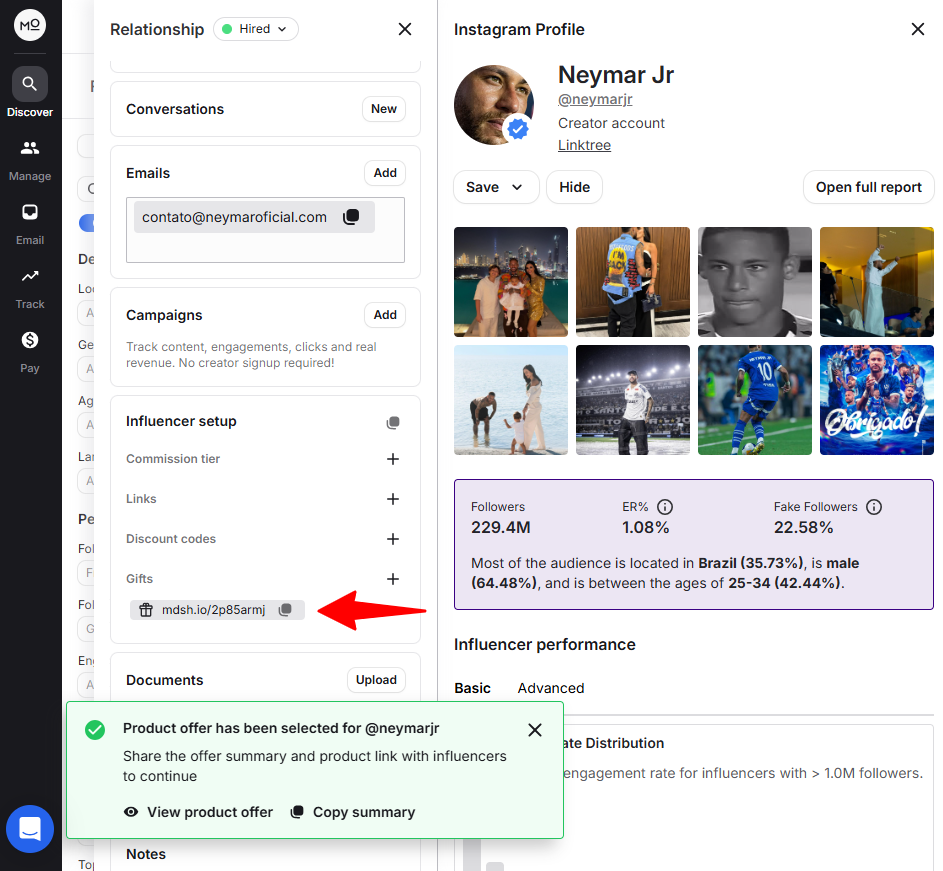
Task: Switch to the Basic performance tab
Action: [x=472, y=688]
